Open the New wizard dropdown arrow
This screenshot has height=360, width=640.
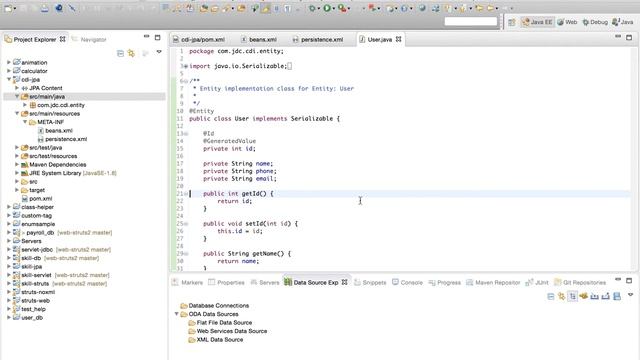coord(14,8)
